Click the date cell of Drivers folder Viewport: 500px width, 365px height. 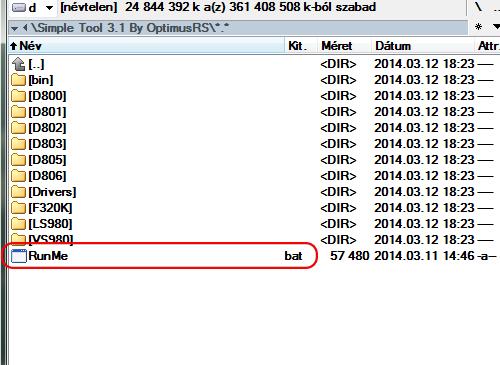tap(424, 192)
